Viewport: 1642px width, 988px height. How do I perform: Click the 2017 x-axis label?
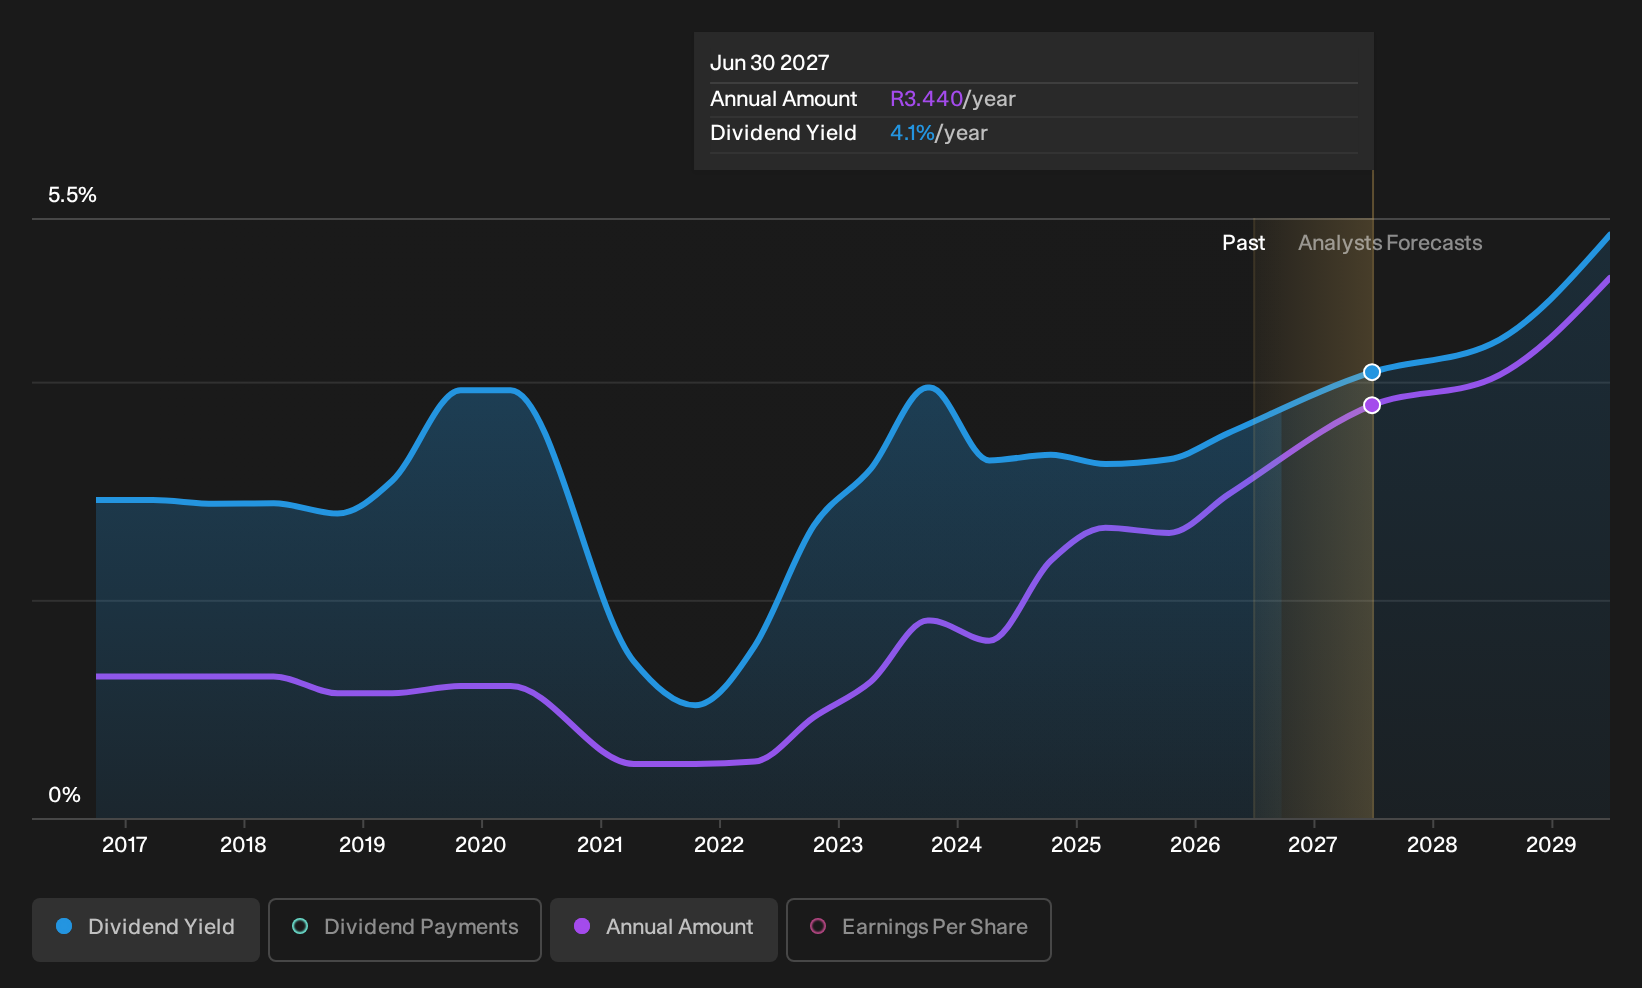(x=125, y=845)
